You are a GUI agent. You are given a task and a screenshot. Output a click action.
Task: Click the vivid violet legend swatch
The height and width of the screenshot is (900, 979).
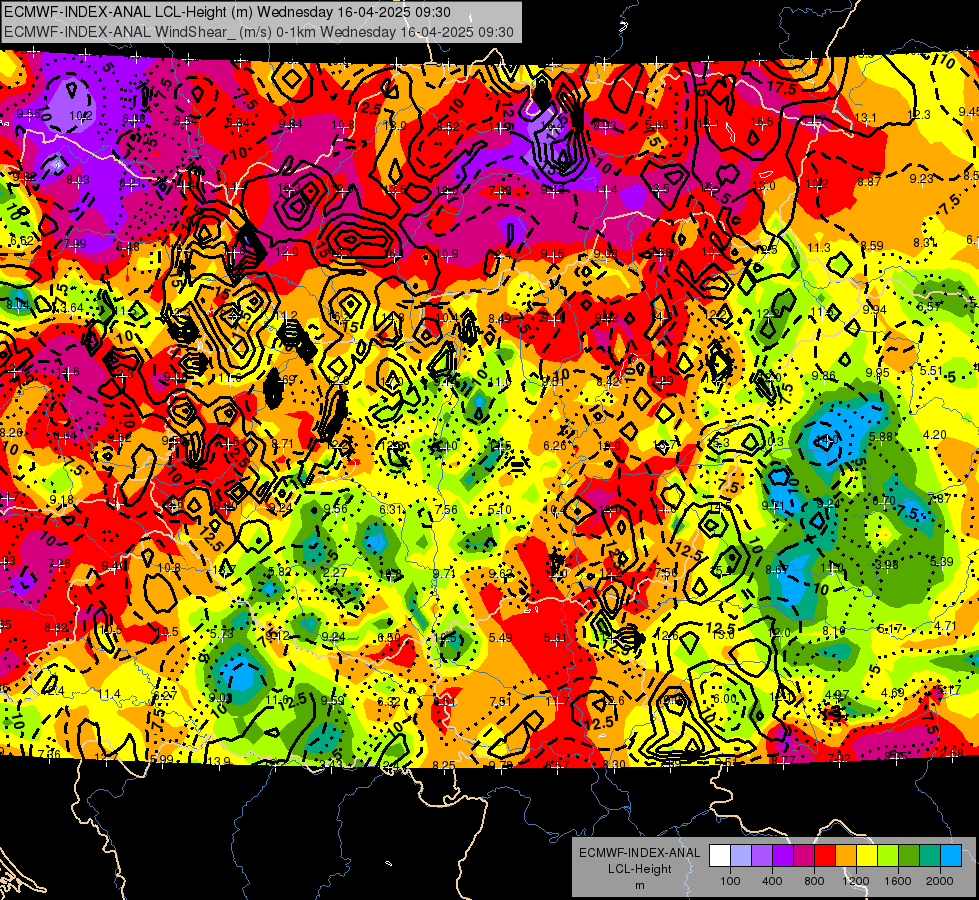(x=783, y=855)
